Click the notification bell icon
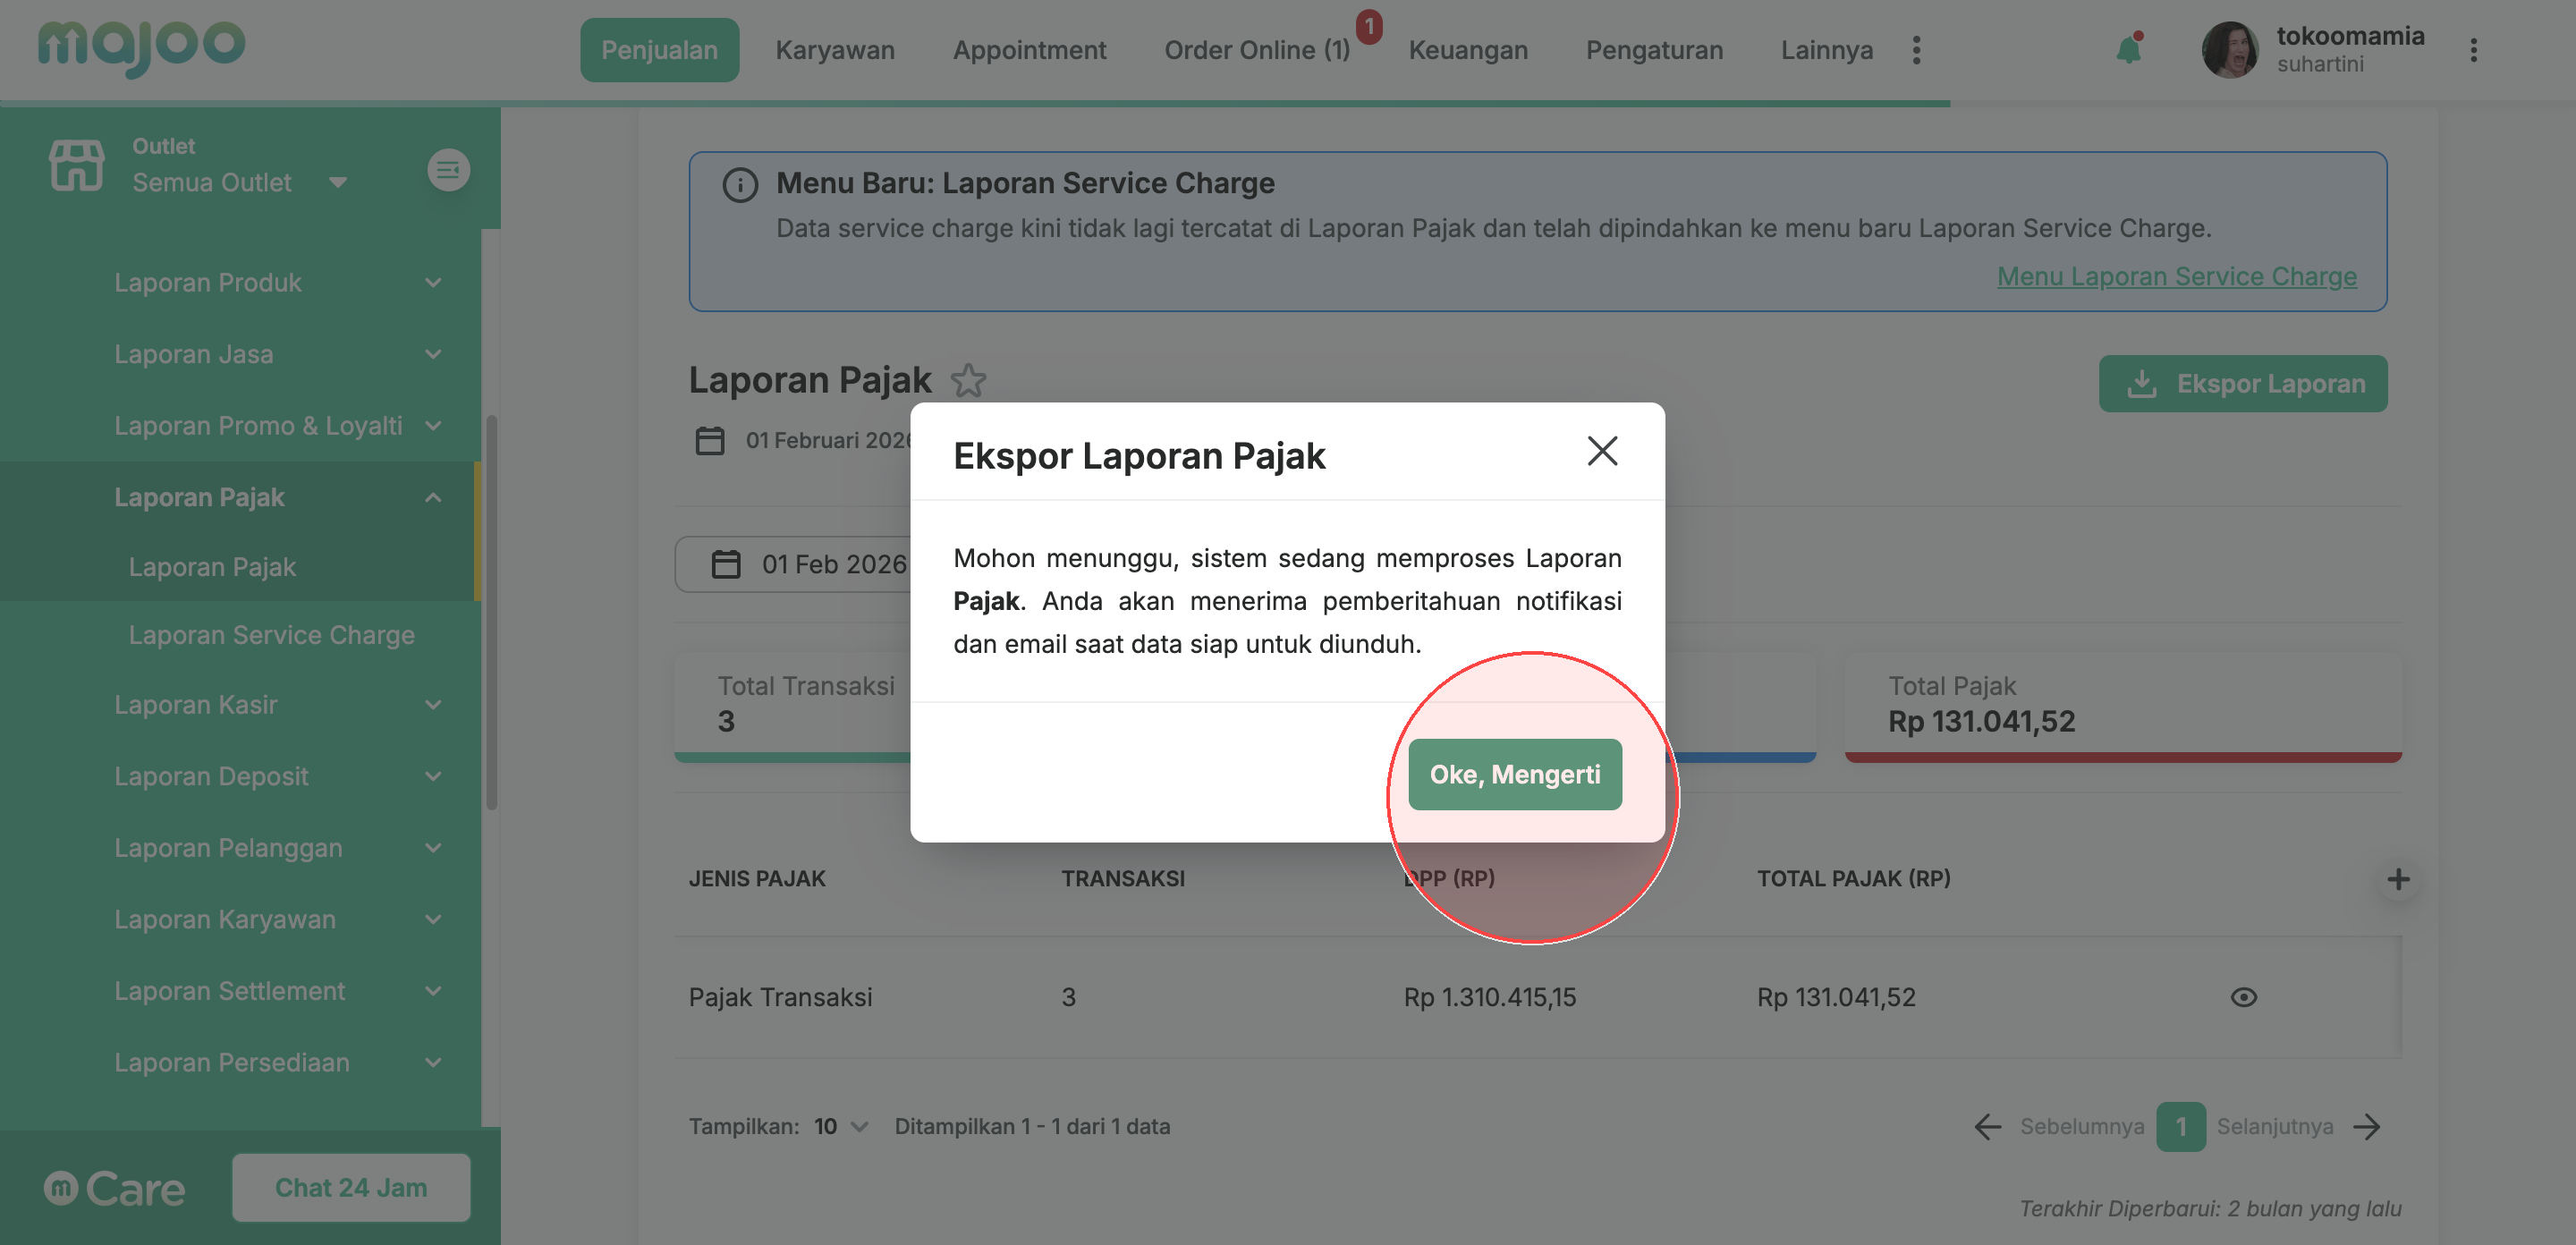Image resolution: width=2576 pixels, height=1245 pixels. click(x=2128, y=49)
